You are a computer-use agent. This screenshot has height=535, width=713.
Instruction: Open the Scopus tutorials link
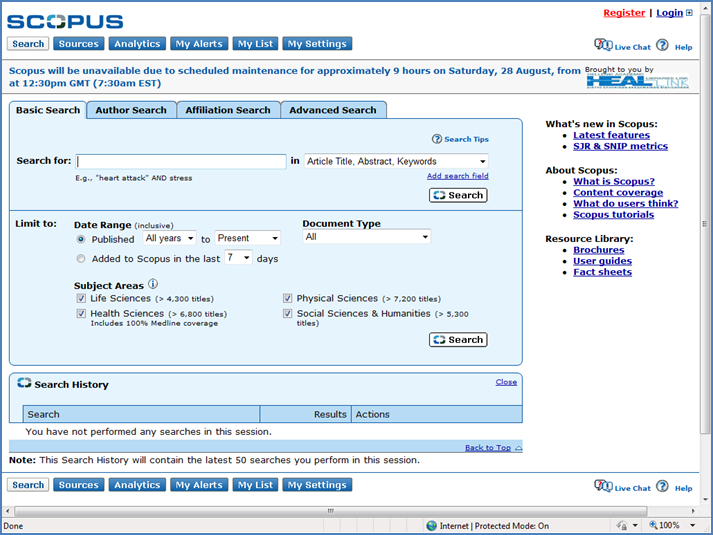coord(613,215)
